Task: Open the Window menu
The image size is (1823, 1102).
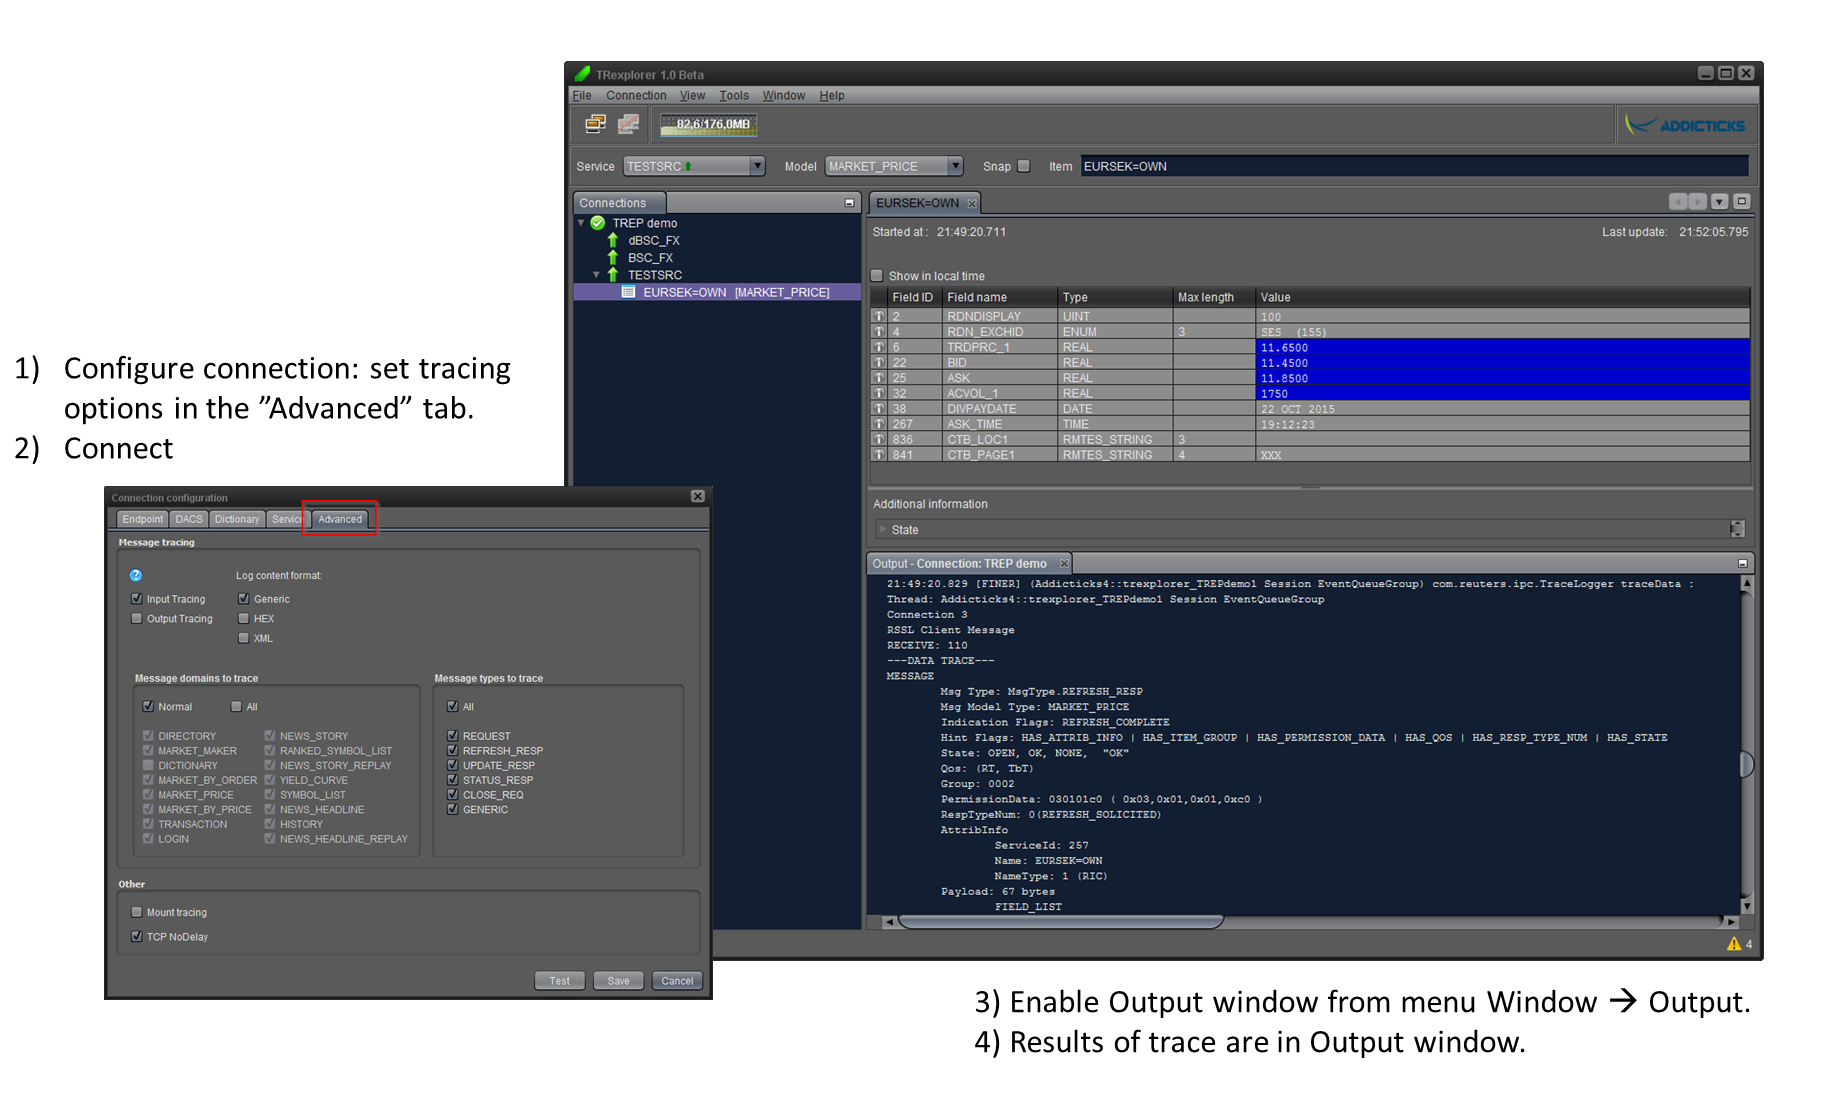Action: click(784, 96)
